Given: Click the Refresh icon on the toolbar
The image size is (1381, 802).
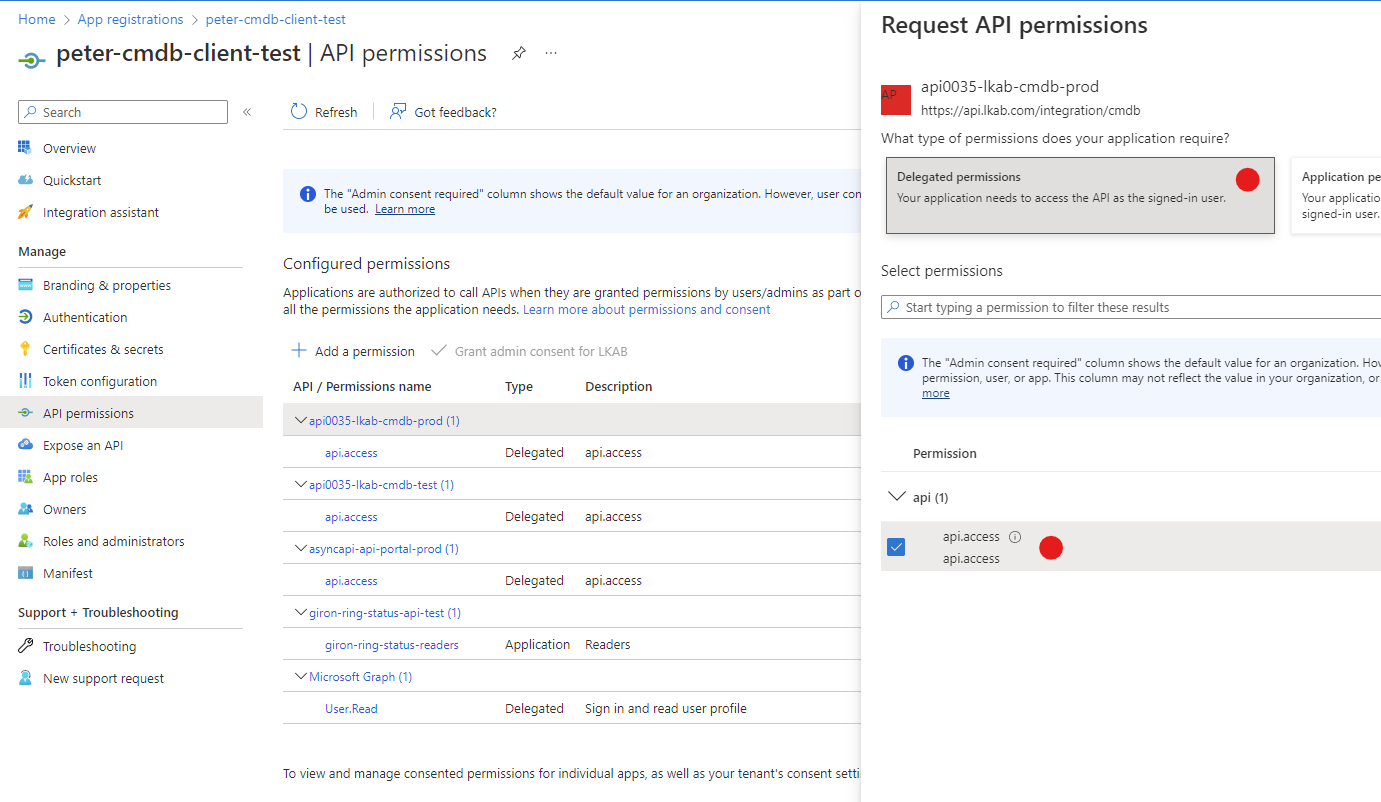Looking at the screenshot, I should pos(298,111).
